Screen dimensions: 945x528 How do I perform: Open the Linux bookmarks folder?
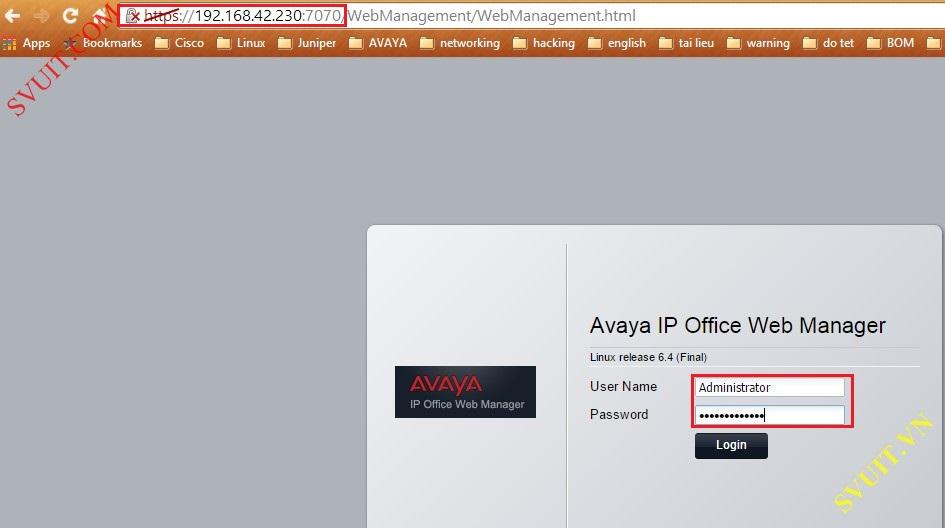(x=241, y=43)
